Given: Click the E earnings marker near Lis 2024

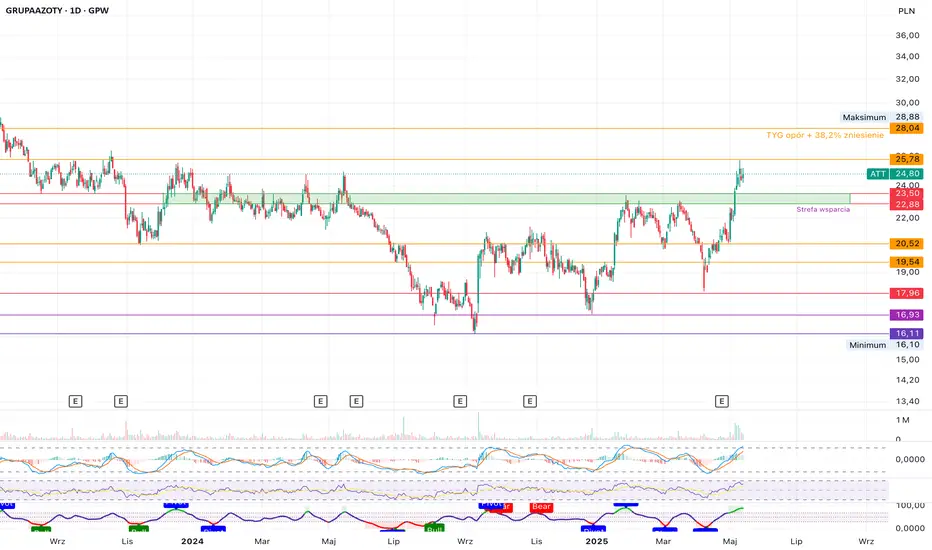Looking at the screenshot, I should click(x=530, y=401).
